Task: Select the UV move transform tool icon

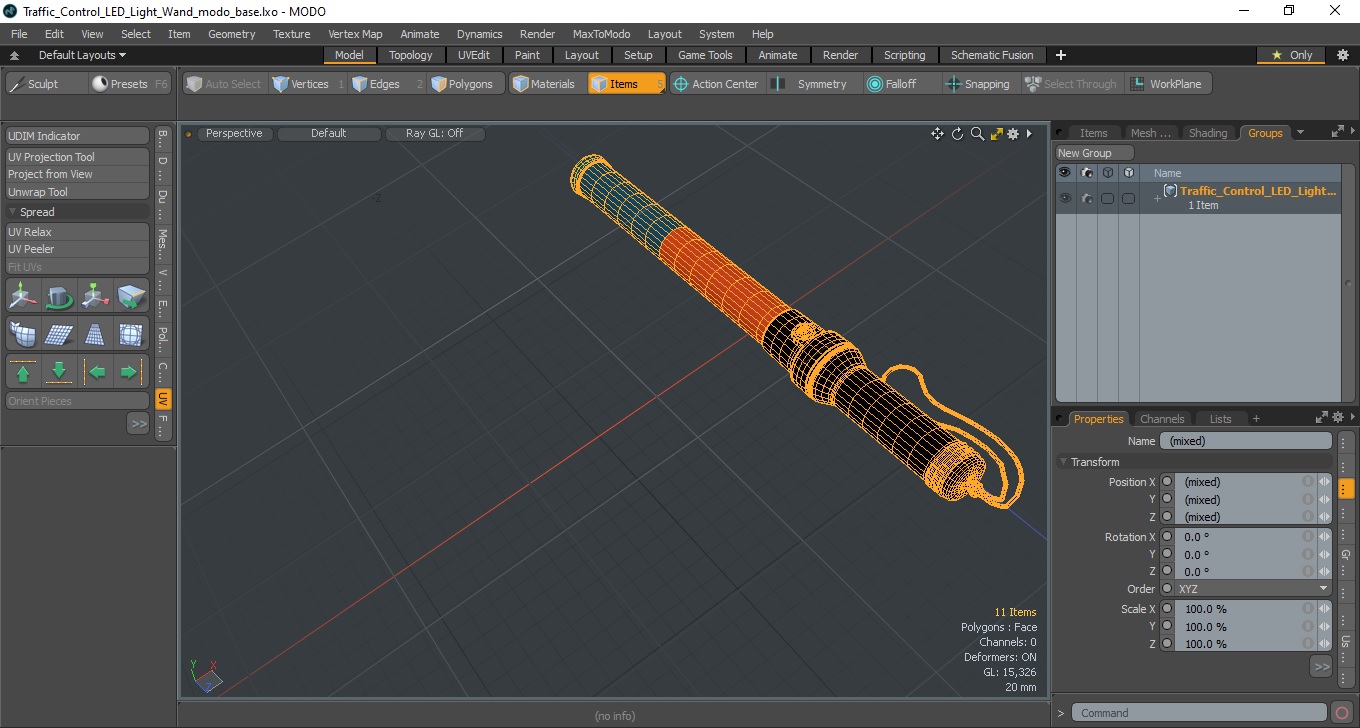Action: [x=23, y=297]
